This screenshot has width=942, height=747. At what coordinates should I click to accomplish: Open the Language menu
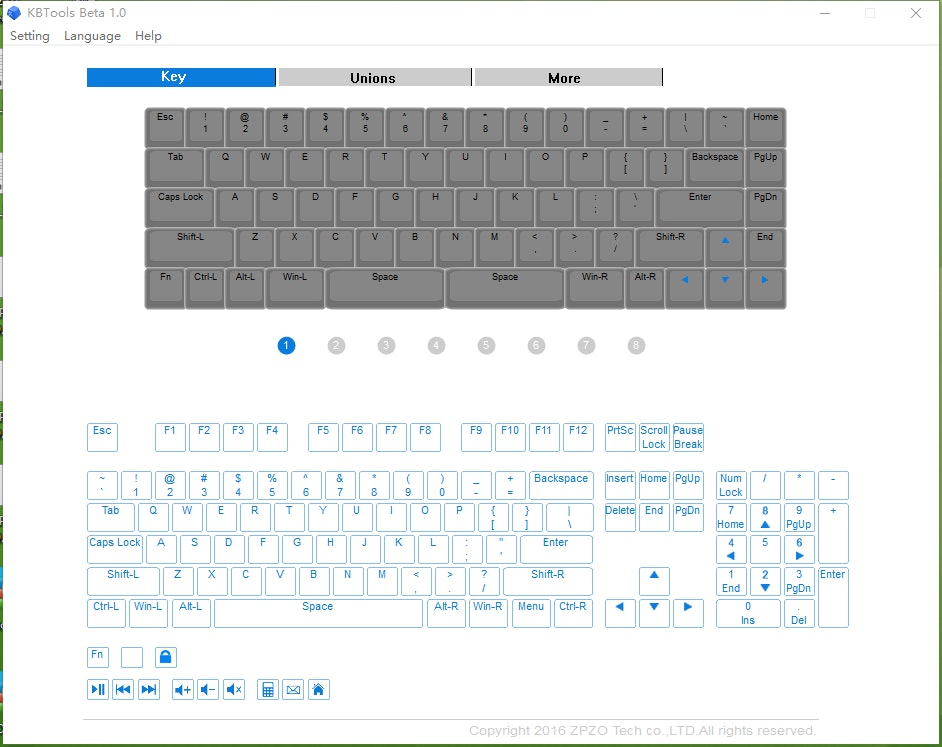click(92, 36)
